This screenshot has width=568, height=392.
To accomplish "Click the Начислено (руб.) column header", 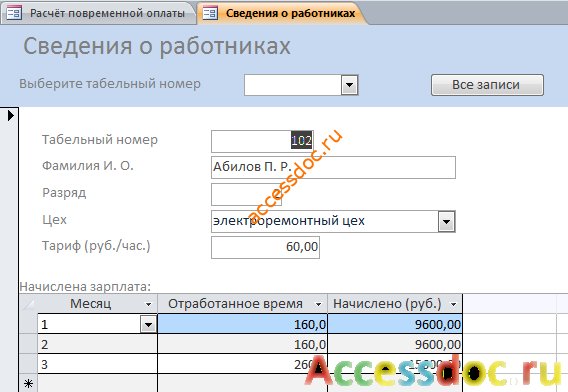I will point(395,304).
